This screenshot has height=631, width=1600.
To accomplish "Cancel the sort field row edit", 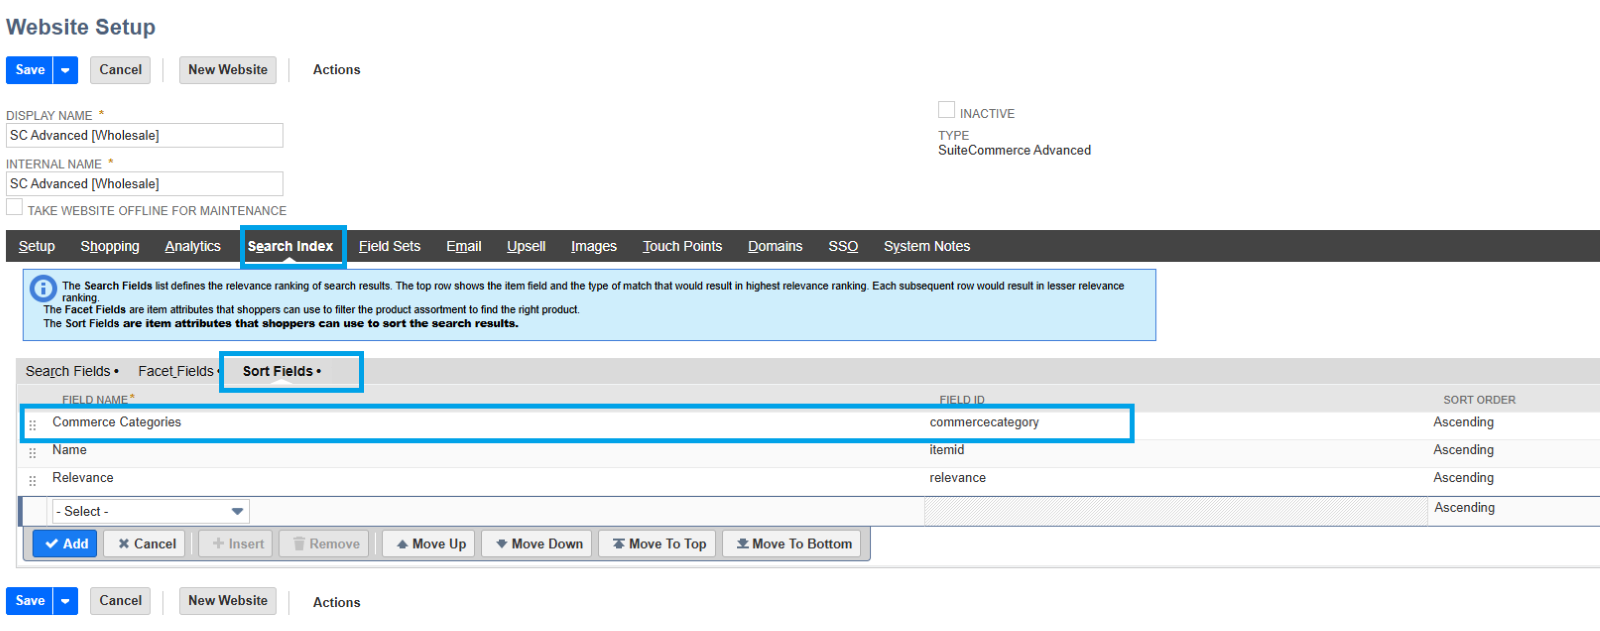I will (x=146, y=544).
